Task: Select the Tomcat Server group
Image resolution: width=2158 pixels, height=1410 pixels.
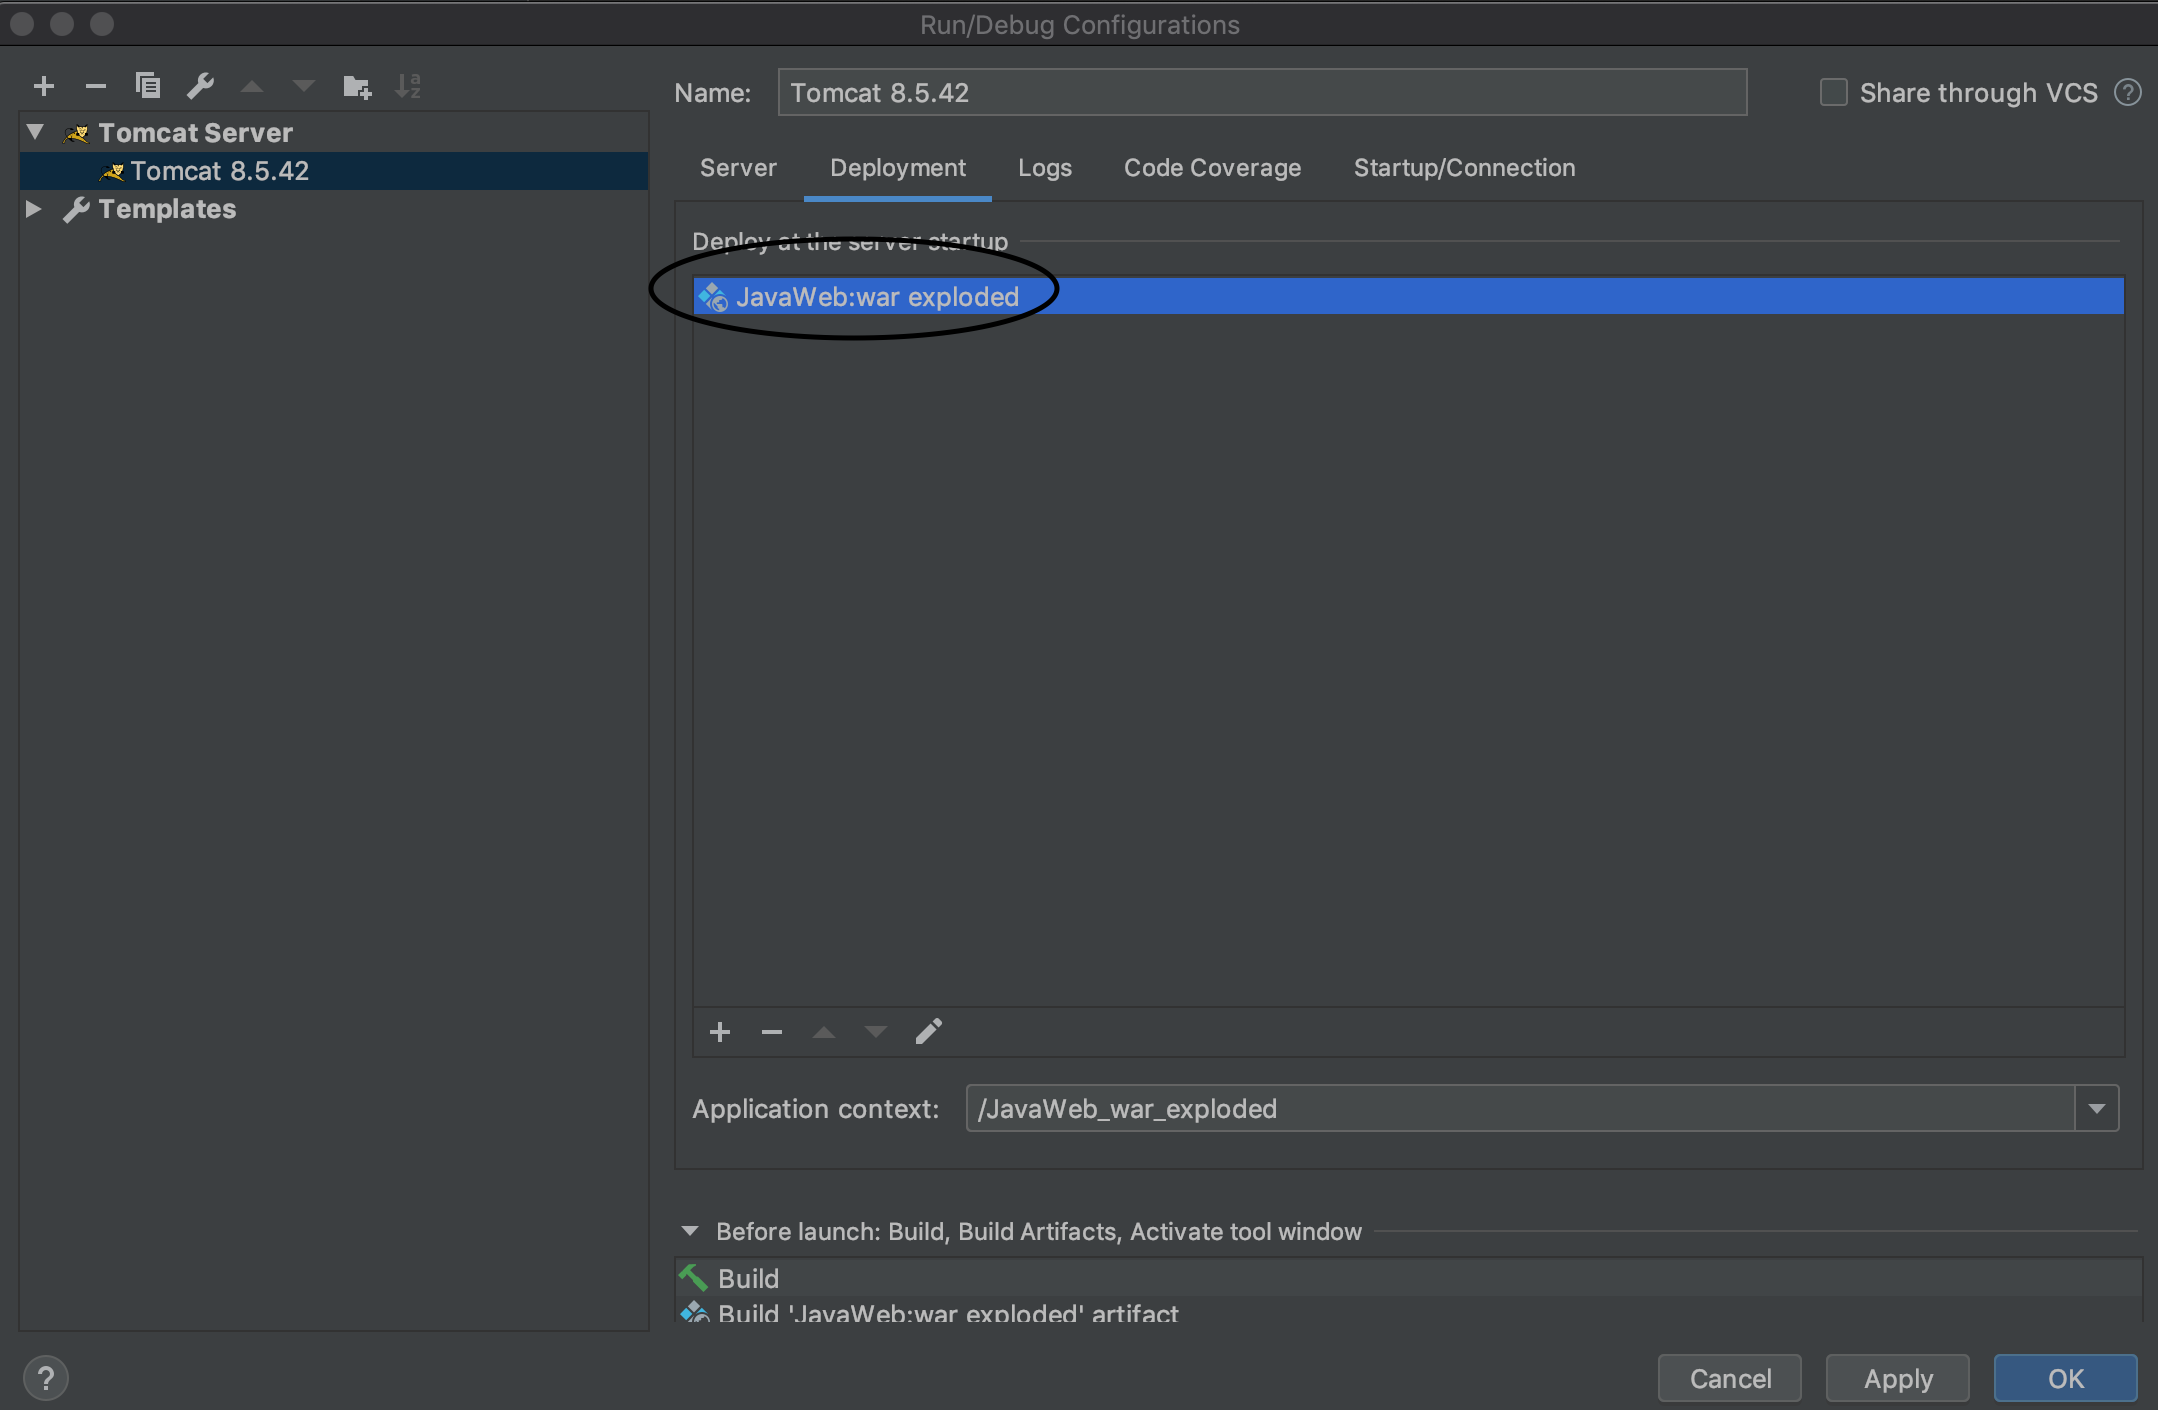Action: (334, 133)
